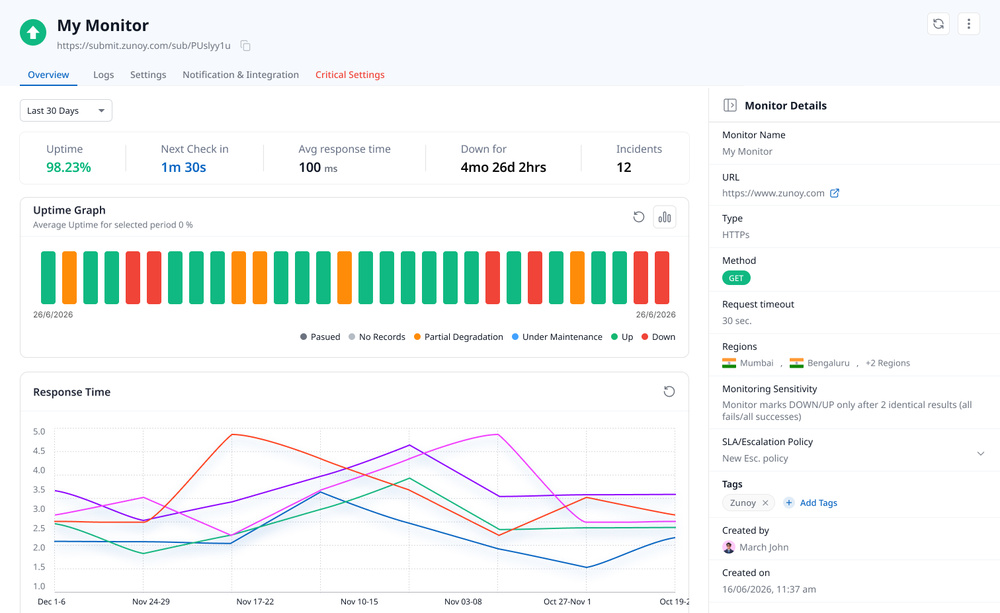Open the Critical Settings tab

(x=349, y=75)
